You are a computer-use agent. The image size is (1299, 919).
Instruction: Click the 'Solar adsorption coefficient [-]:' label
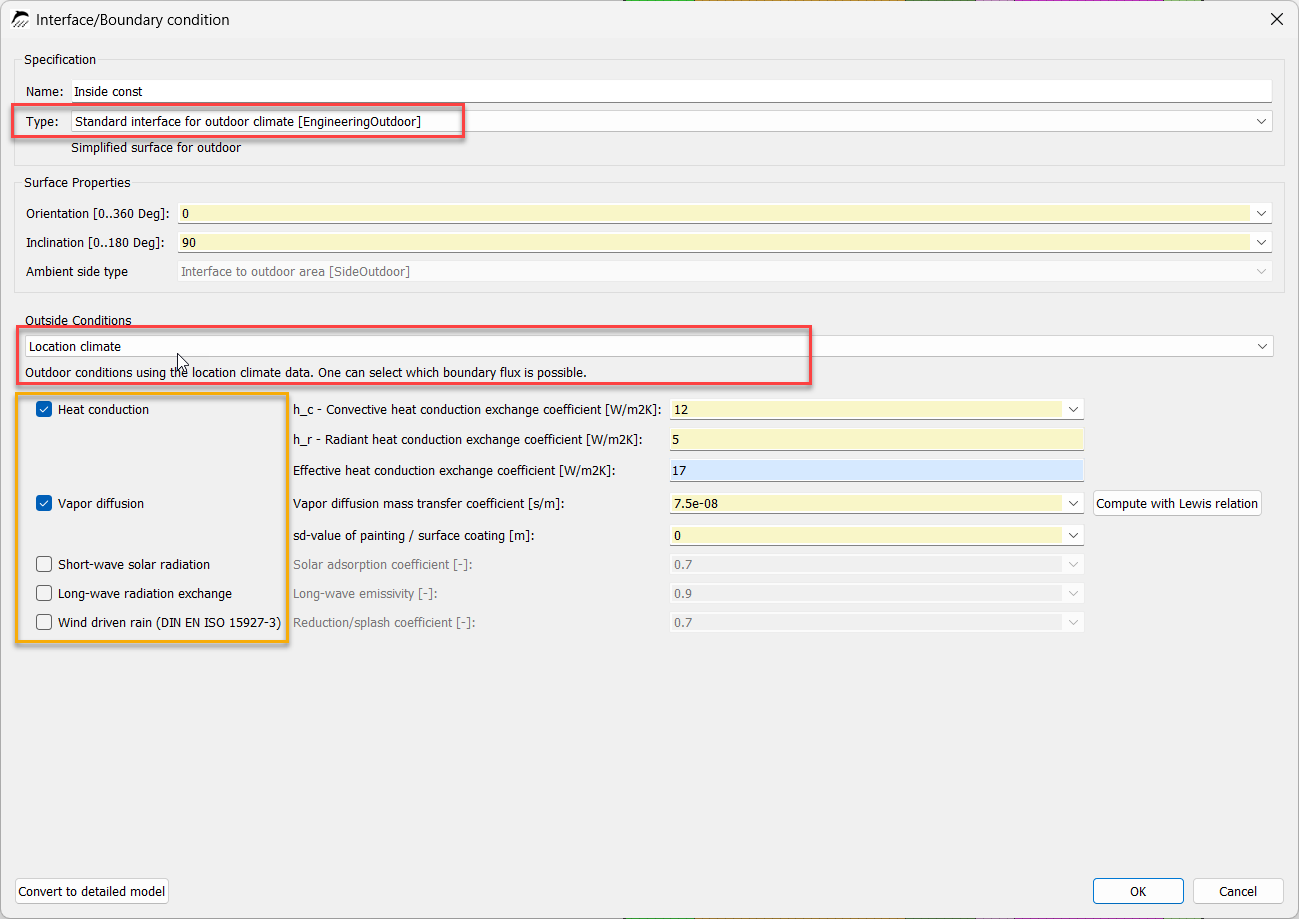(x=383, y=564)
